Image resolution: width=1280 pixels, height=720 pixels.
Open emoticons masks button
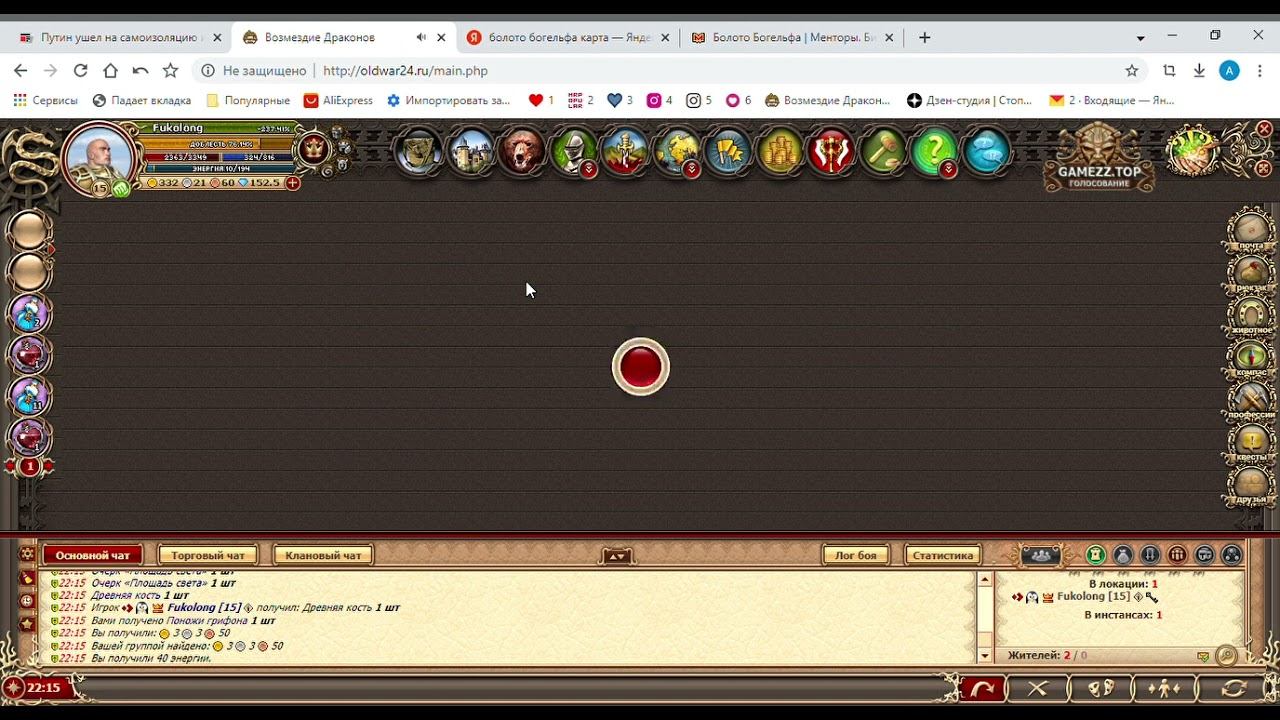pos(1100,689)
